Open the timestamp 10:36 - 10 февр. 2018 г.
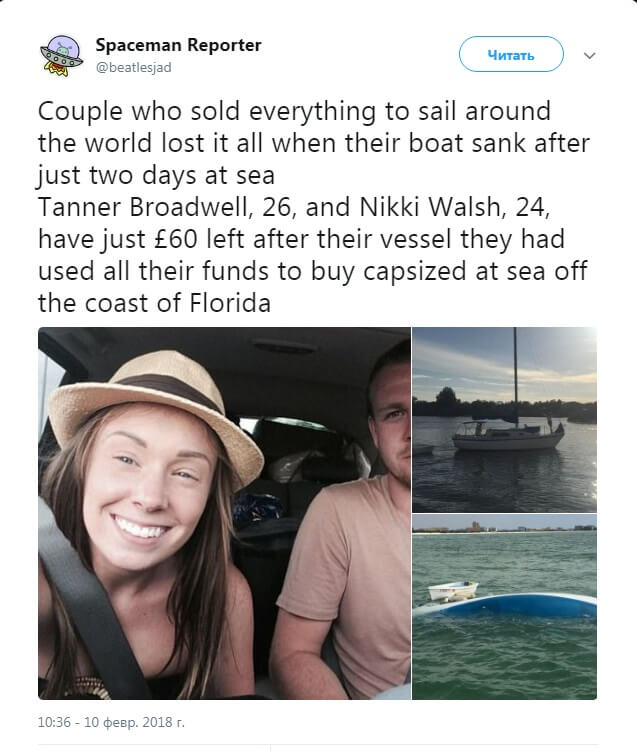Viewport: 637px width, 752px height. (111, 721)
